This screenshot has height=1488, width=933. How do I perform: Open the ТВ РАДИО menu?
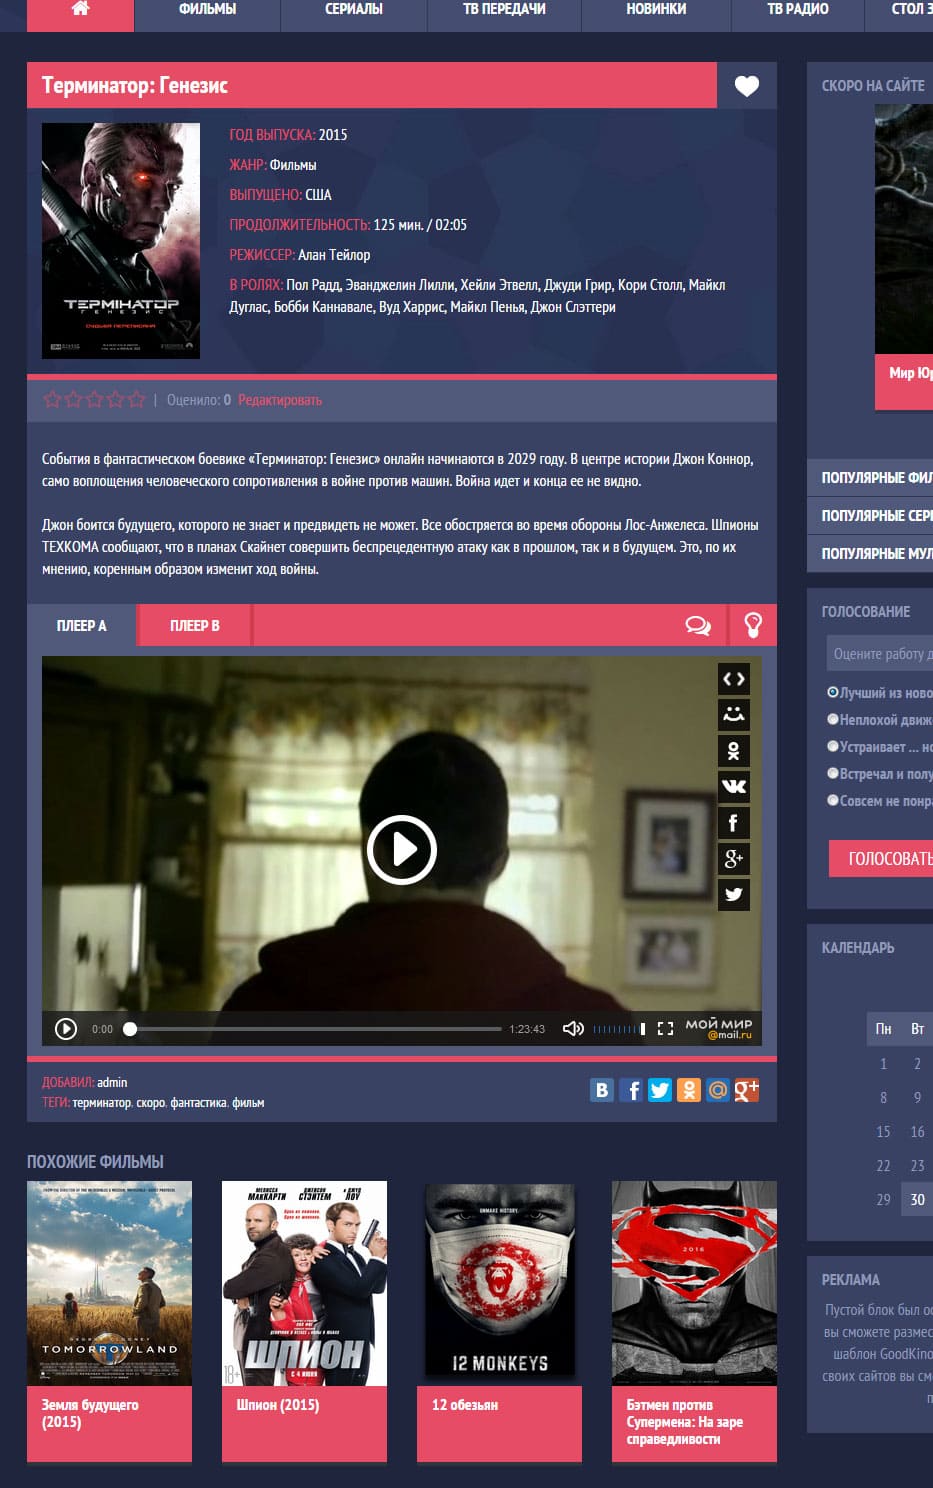click(797, 9)
